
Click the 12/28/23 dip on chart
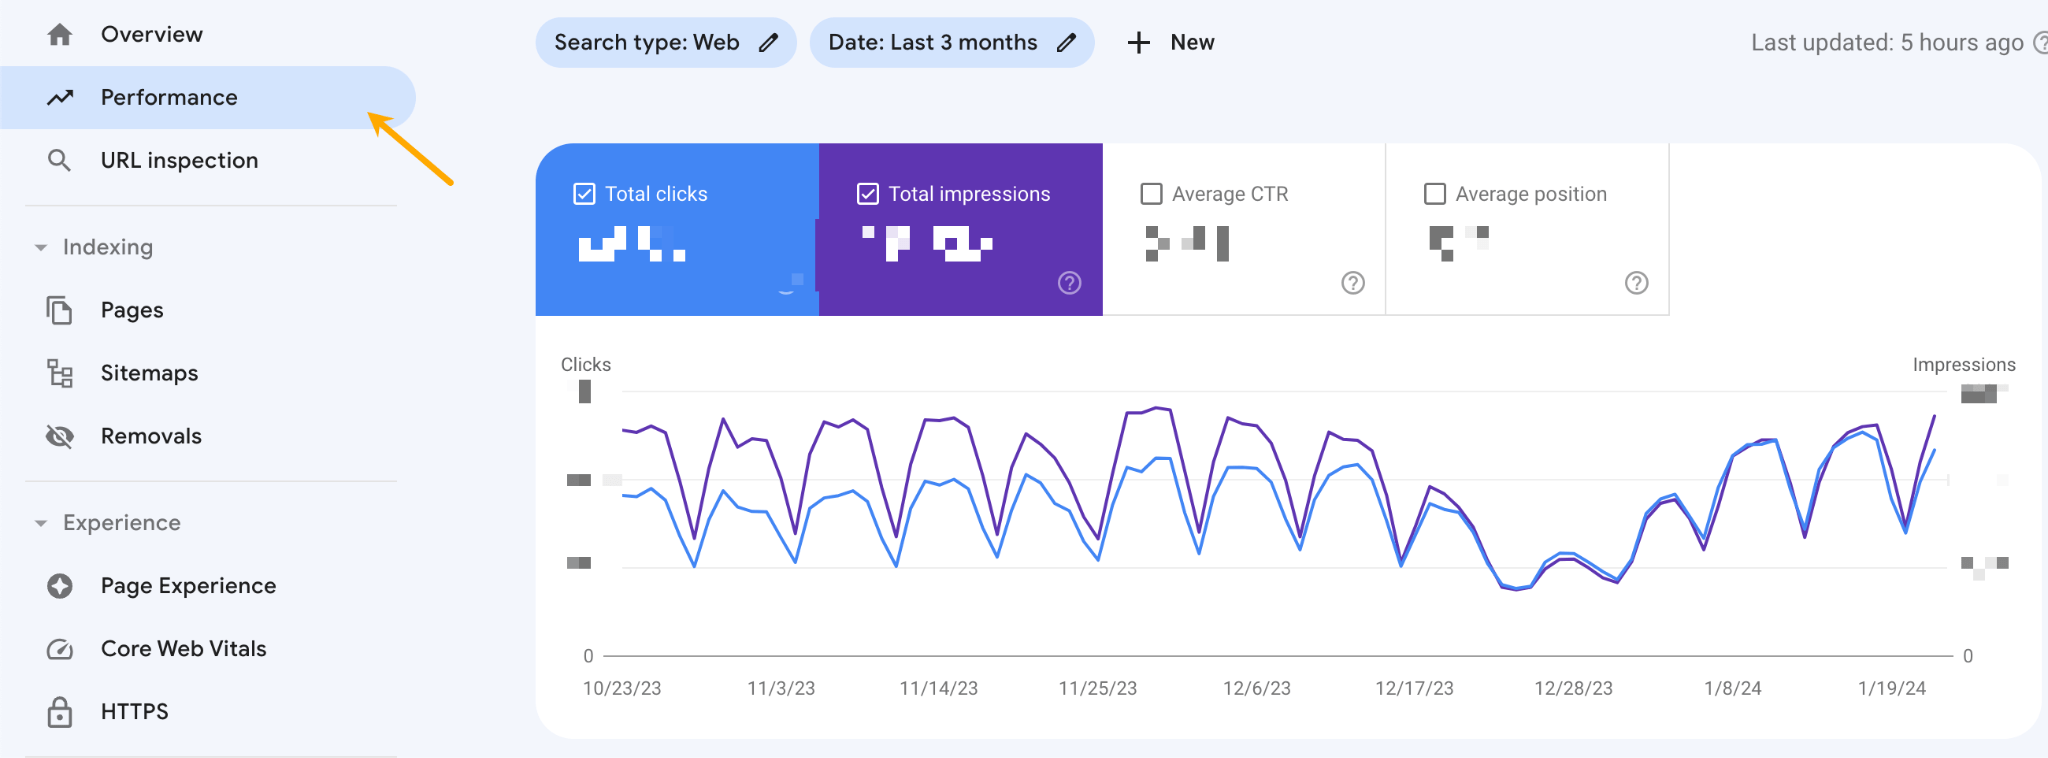point(1517,588)
